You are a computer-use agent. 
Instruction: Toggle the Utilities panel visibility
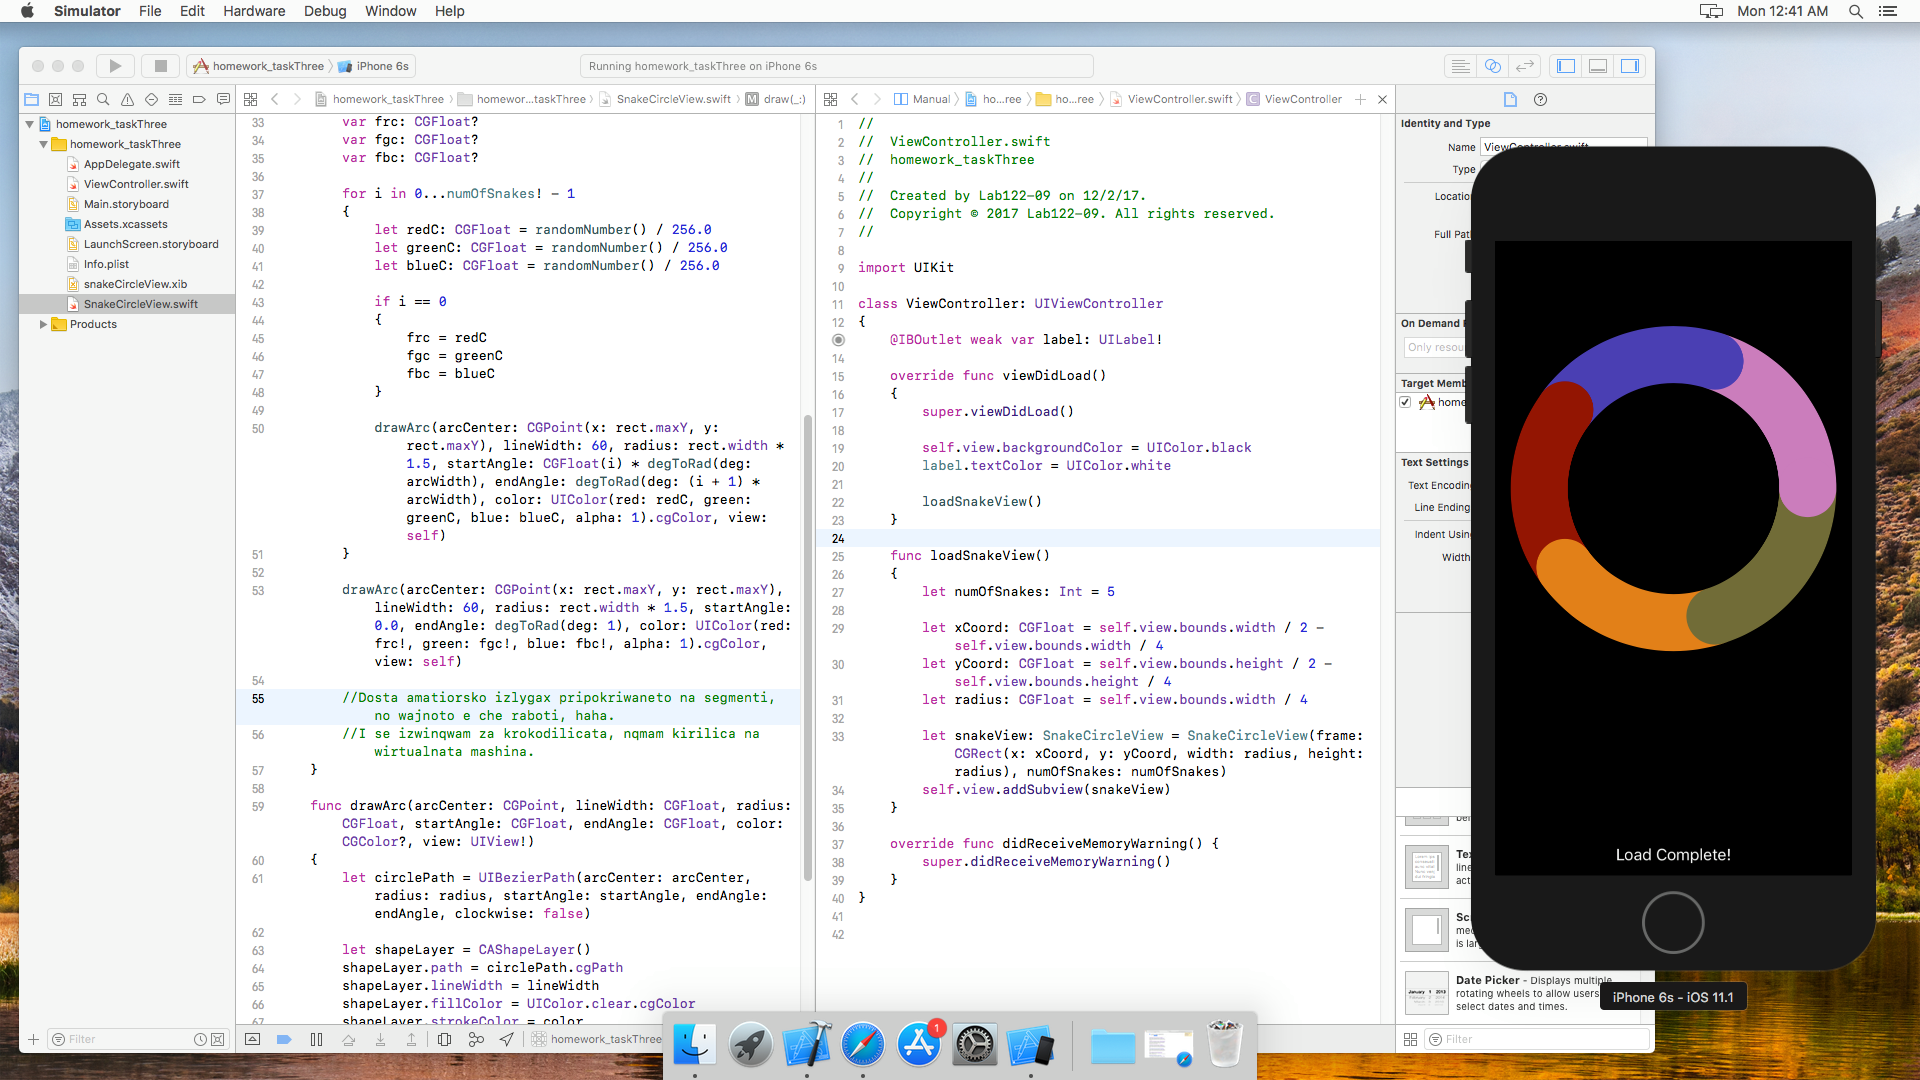(1630, 66)
